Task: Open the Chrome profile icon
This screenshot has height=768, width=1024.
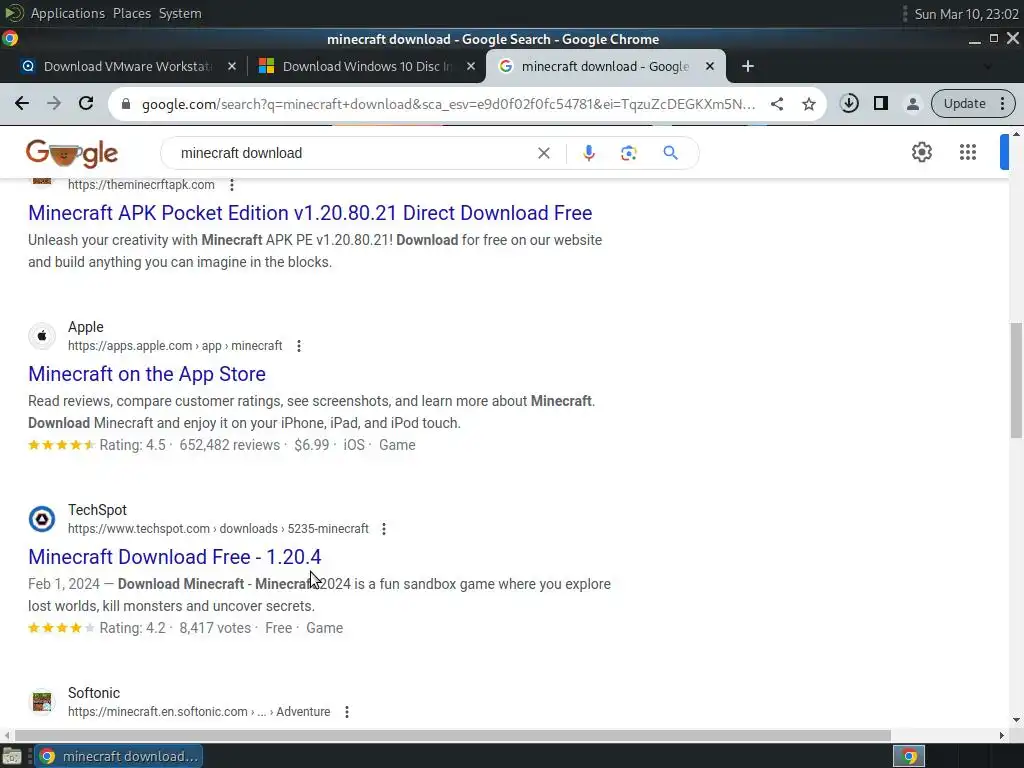Action: [912, 103]
